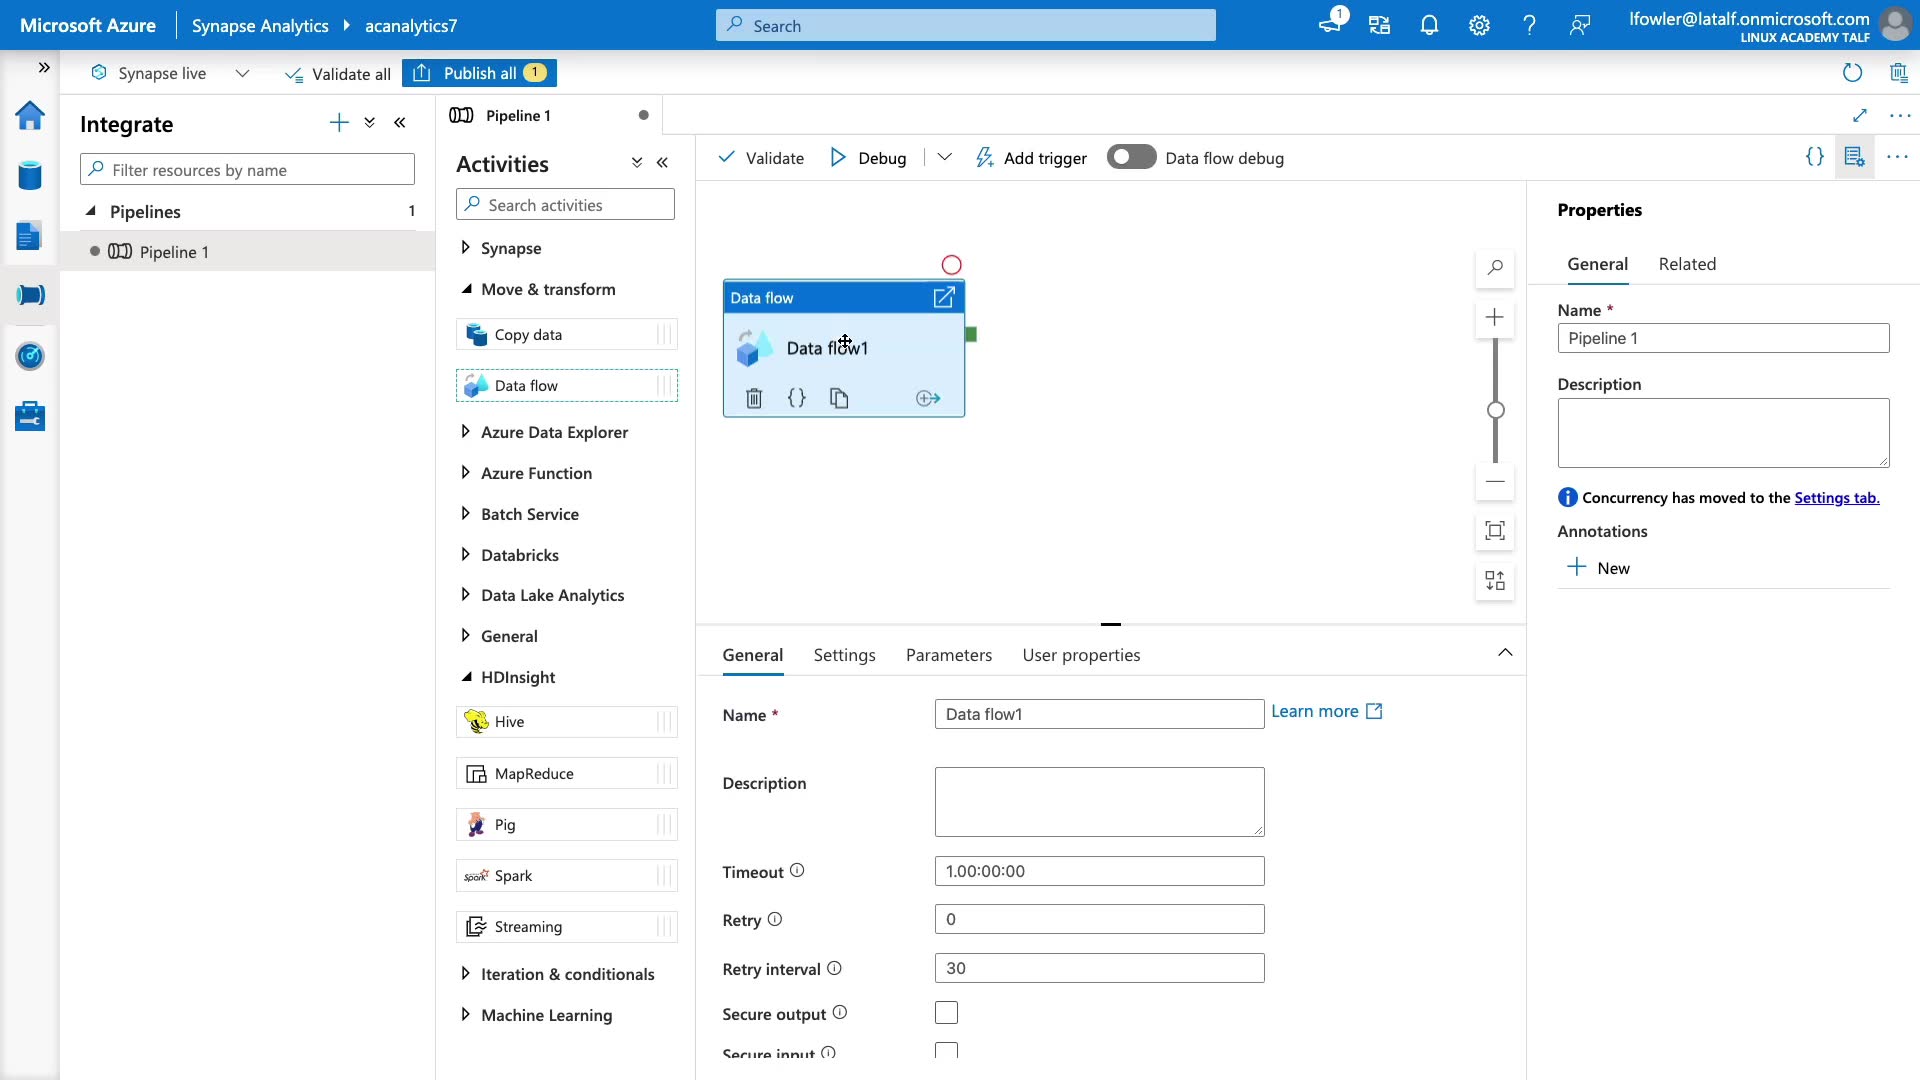Clone the Data flow1 activity with the copy icon
Screen dimensions: 1920x1080
839,399
